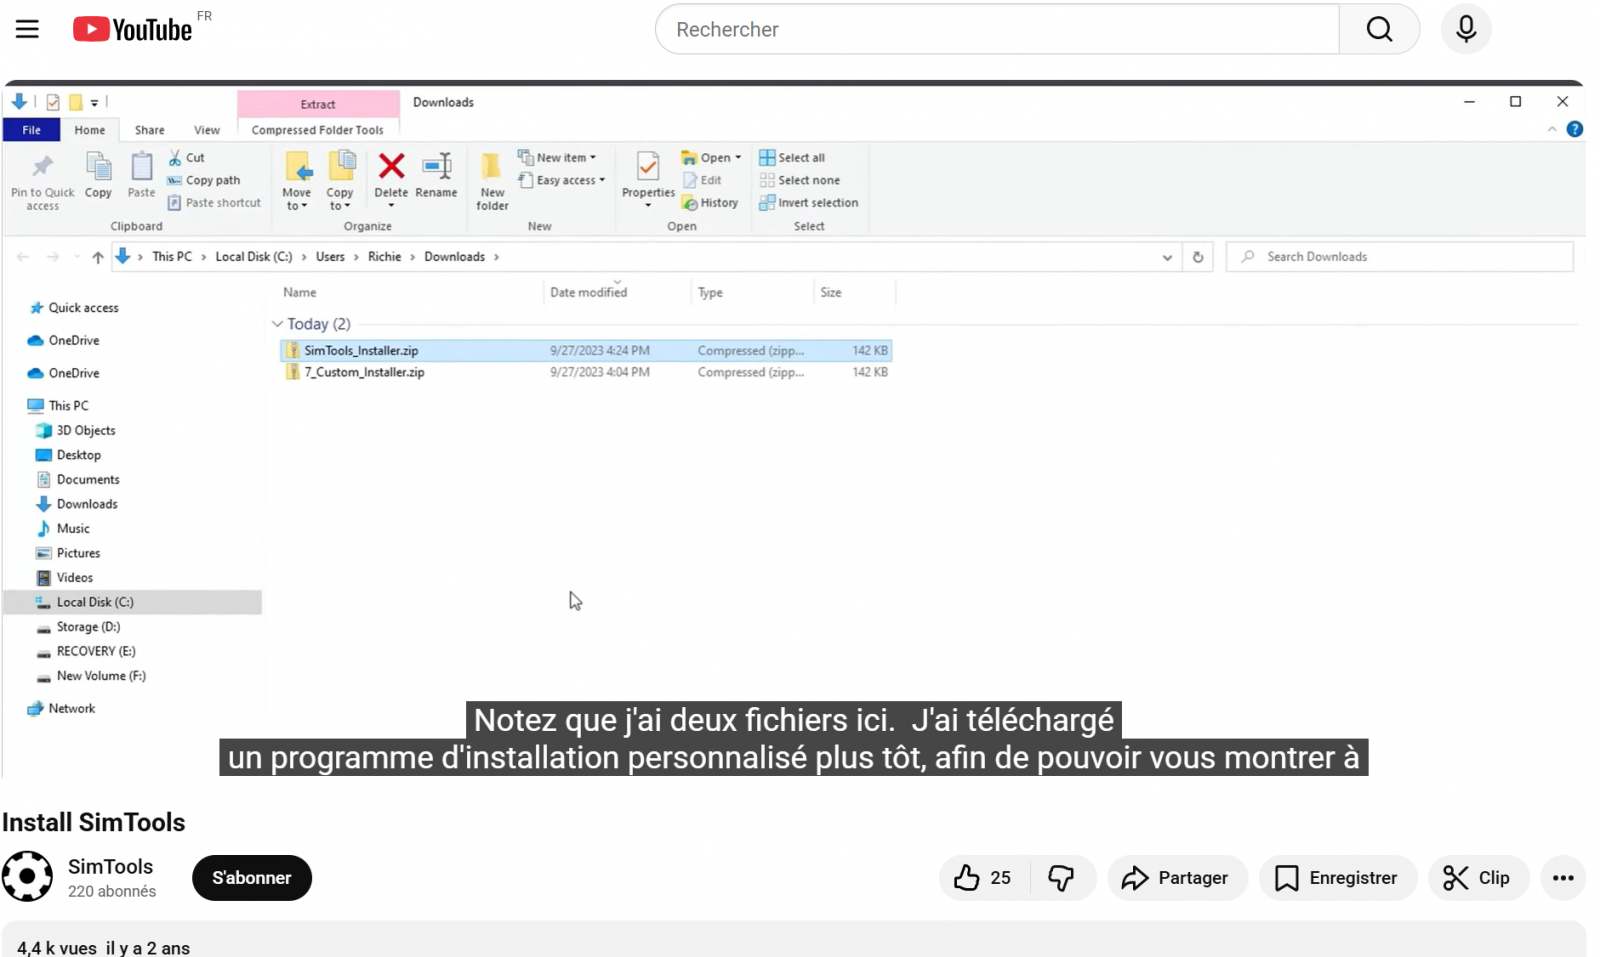Click the pink Extract contextual tab
Screen dimensions: 1600x957
[318, 104]
